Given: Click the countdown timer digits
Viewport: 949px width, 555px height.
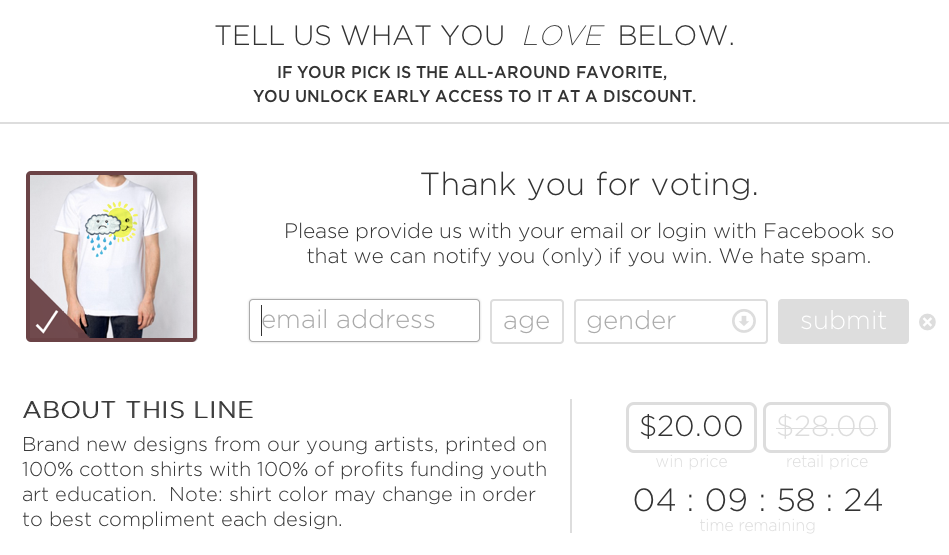Looking at the screenshot, I should (758, 499).
